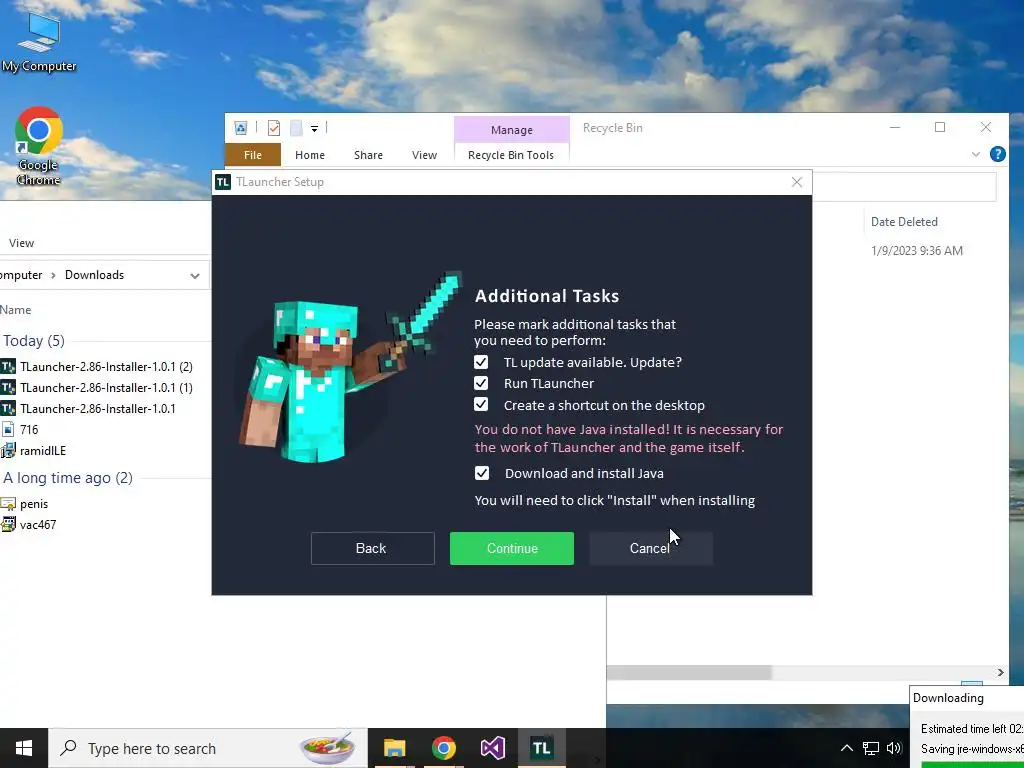Show hidden system tray icons
Image resolution: width=1024 pixels, height=768 pixels.
coord(846,748)
